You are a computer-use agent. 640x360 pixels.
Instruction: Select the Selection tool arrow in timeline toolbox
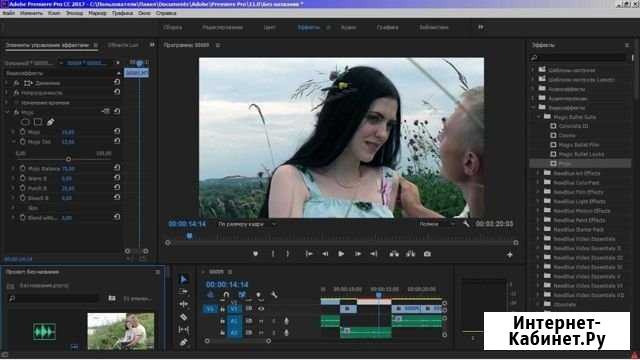184,279
